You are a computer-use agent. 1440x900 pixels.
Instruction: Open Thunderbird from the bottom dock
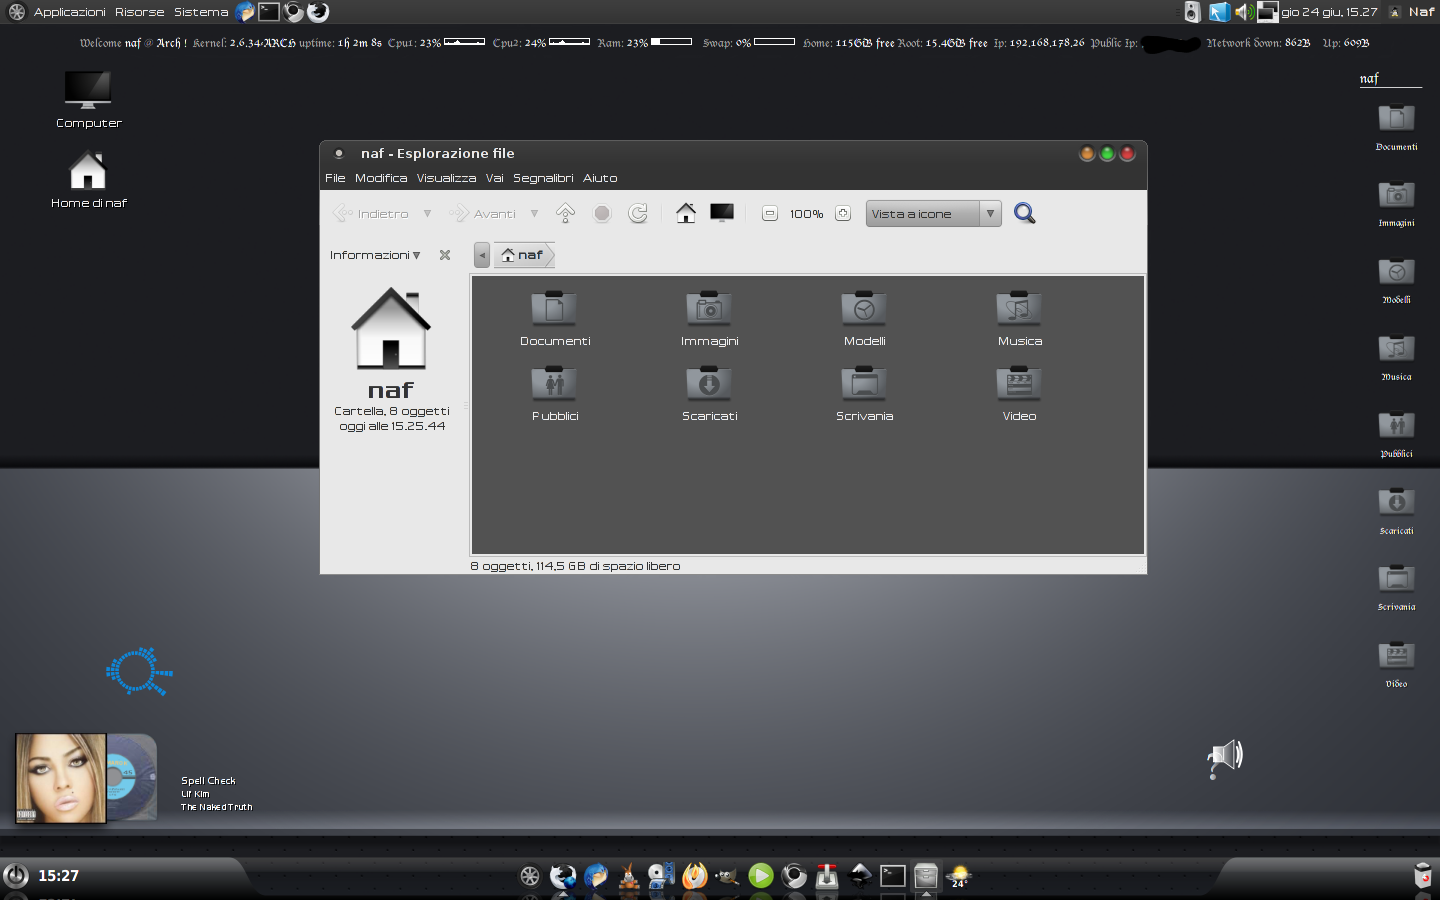click(595, 877)
